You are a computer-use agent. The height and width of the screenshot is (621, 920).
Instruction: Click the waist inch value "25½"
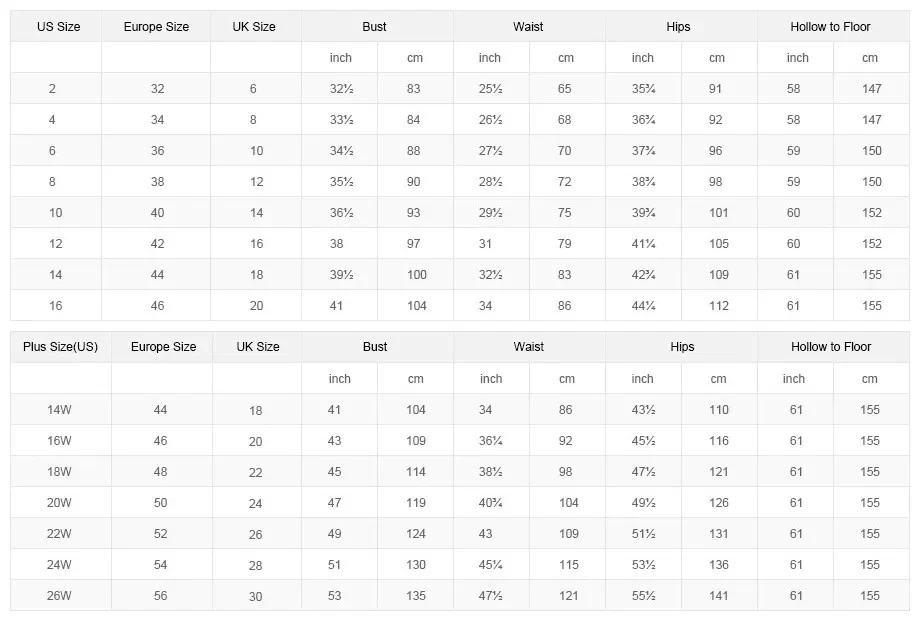490,89
